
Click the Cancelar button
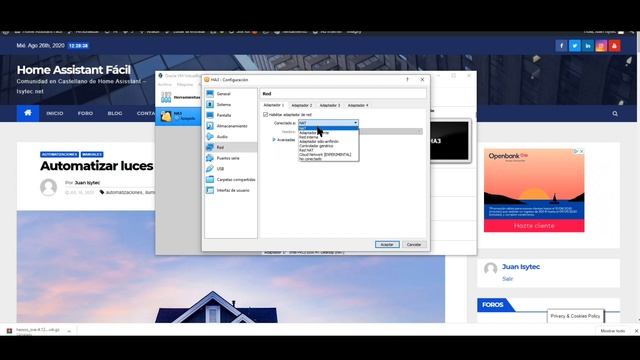[x=414, y=244]
